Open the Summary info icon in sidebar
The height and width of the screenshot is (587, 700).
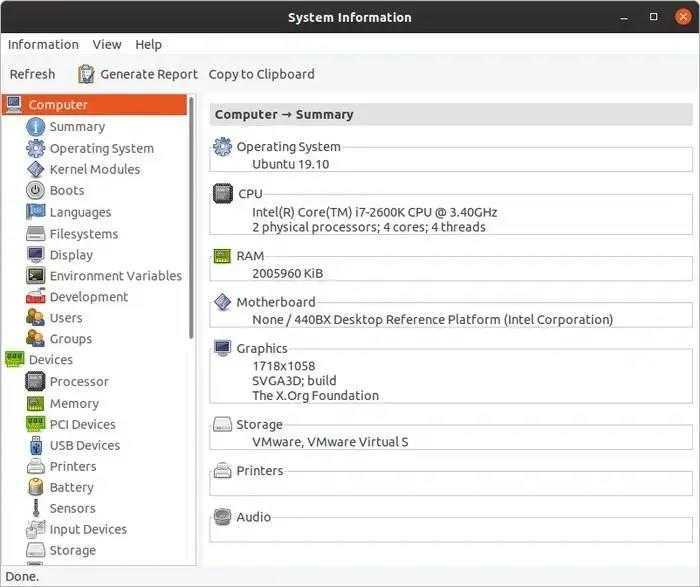pyautogui.click(x=35, y=127)
